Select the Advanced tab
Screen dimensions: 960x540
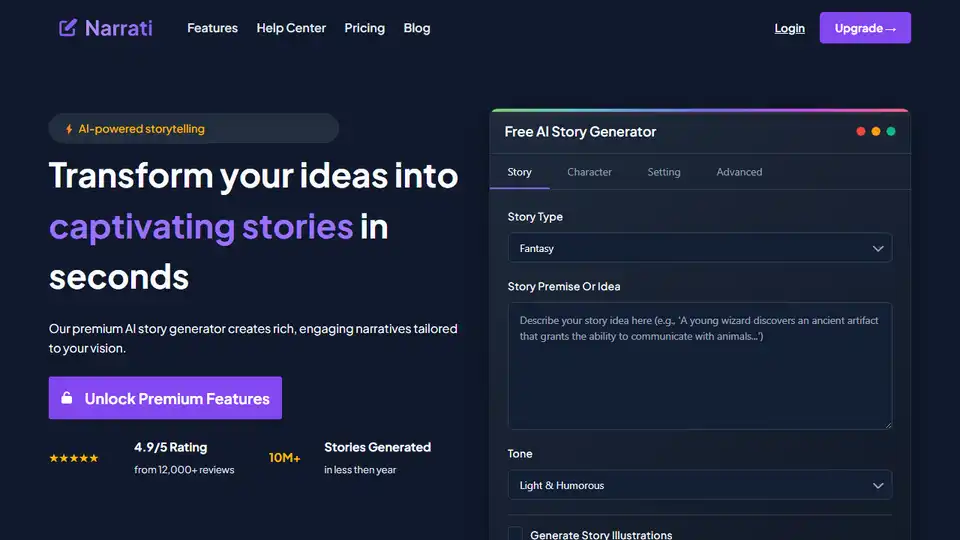pyautogui.click(x=739, y=172)
